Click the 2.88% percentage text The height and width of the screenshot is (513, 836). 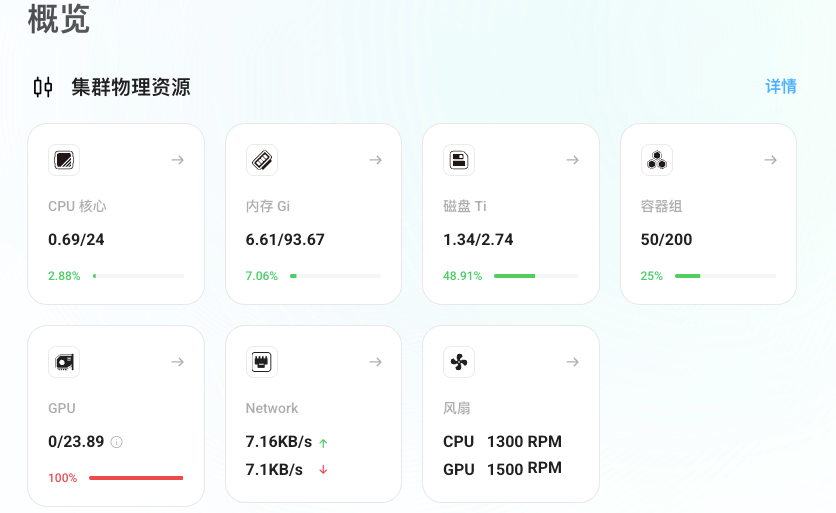(x=64, y=276)
